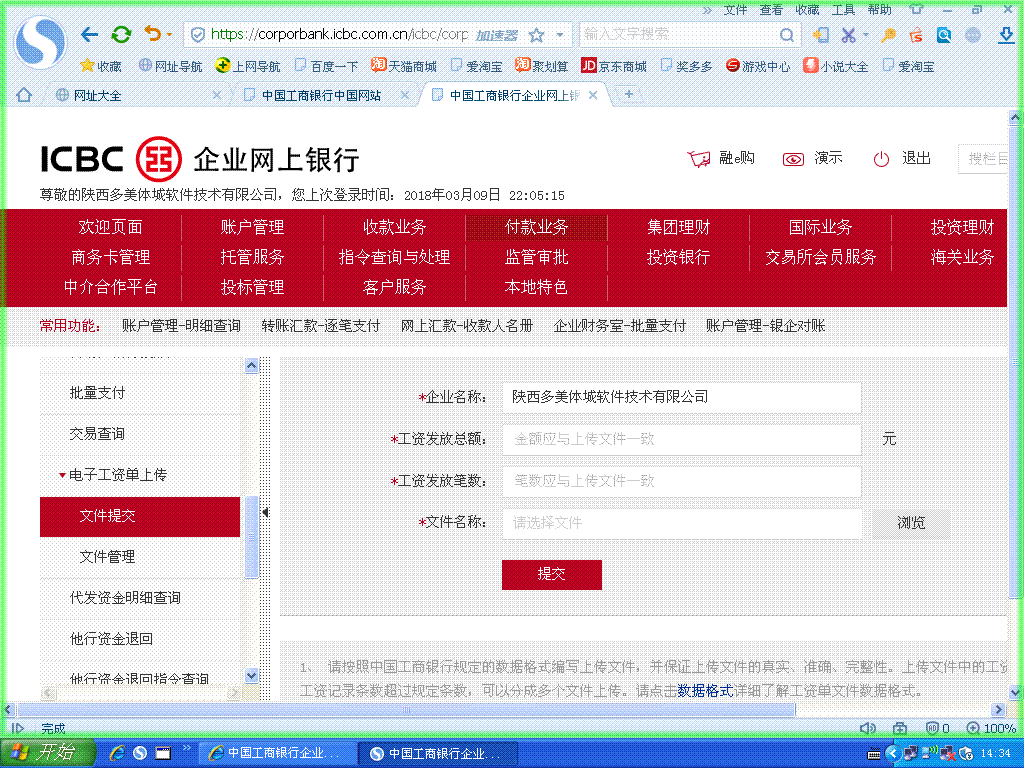The image size is (1024, 768).
Task: Click the Sogou browser logo
Action: click(40, 42)
